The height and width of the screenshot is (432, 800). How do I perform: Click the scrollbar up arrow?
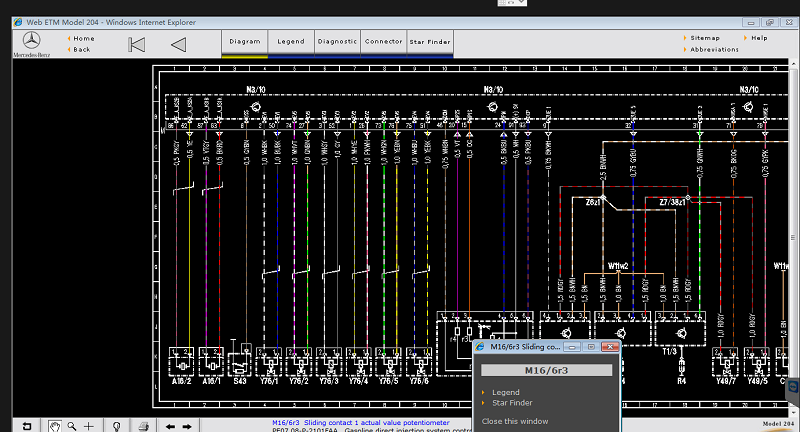793,63
